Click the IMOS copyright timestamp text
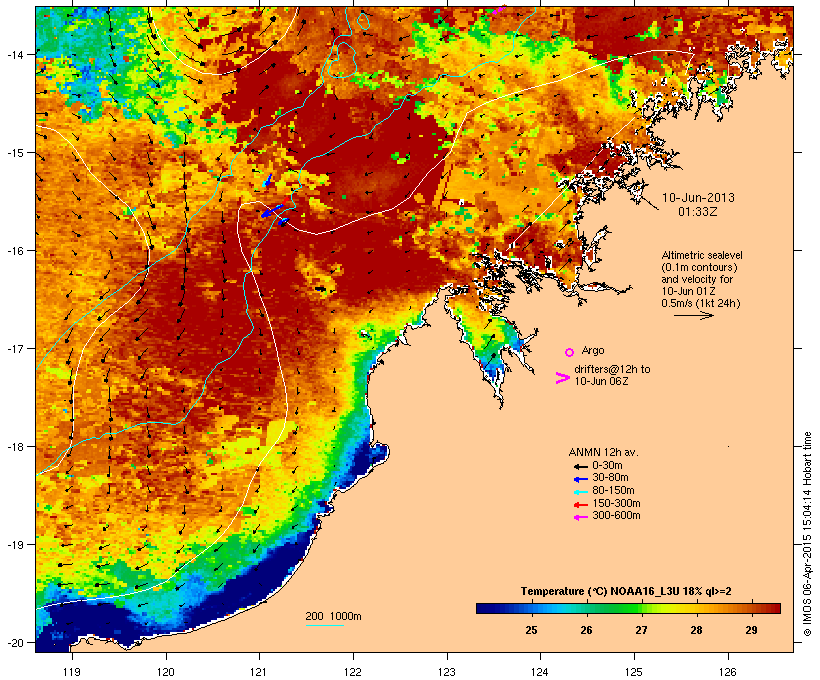820x680 pixels. point(807,534)
